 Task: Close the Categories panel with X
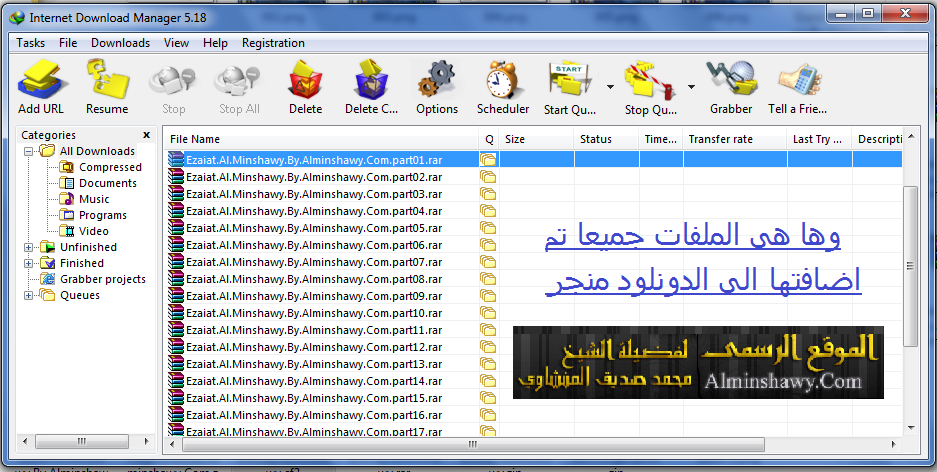[x=146, y=135]
